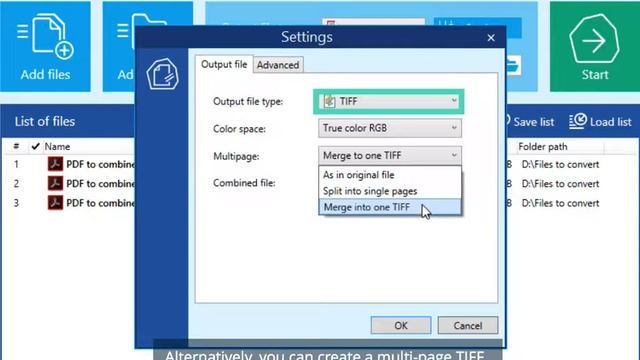This screenshot has height=360, width=640.
Task: Click folder path of first file row
Action: (560, 164)
